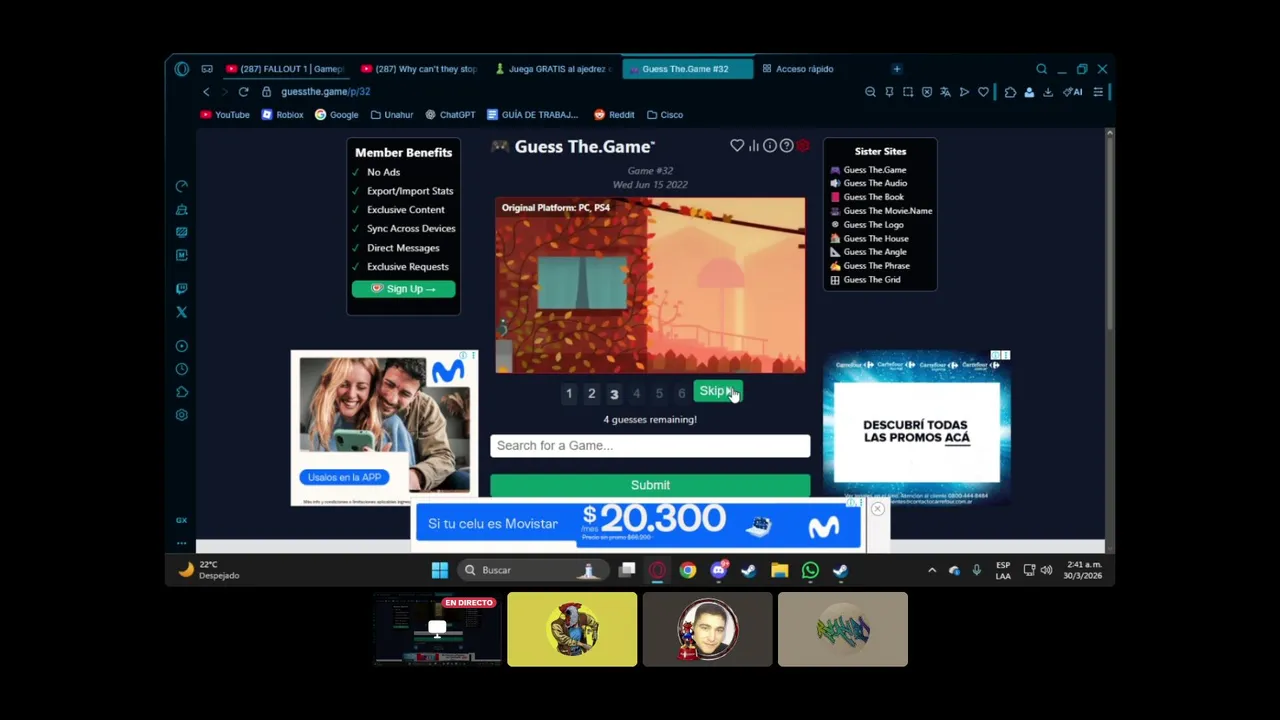Open history clock icon in Opera sidebar
Image resolution: width=1280 pixels, height=720 pixels.
pos(181,369)
